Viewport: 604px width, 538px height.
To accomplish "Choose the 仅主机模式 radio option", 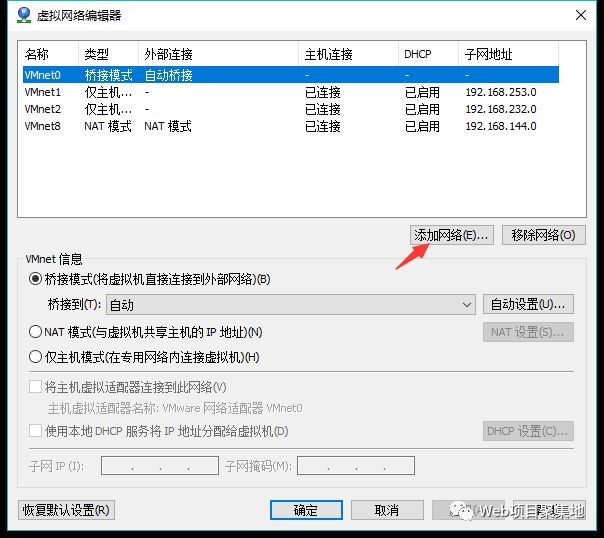I will [x=35, y=357].
